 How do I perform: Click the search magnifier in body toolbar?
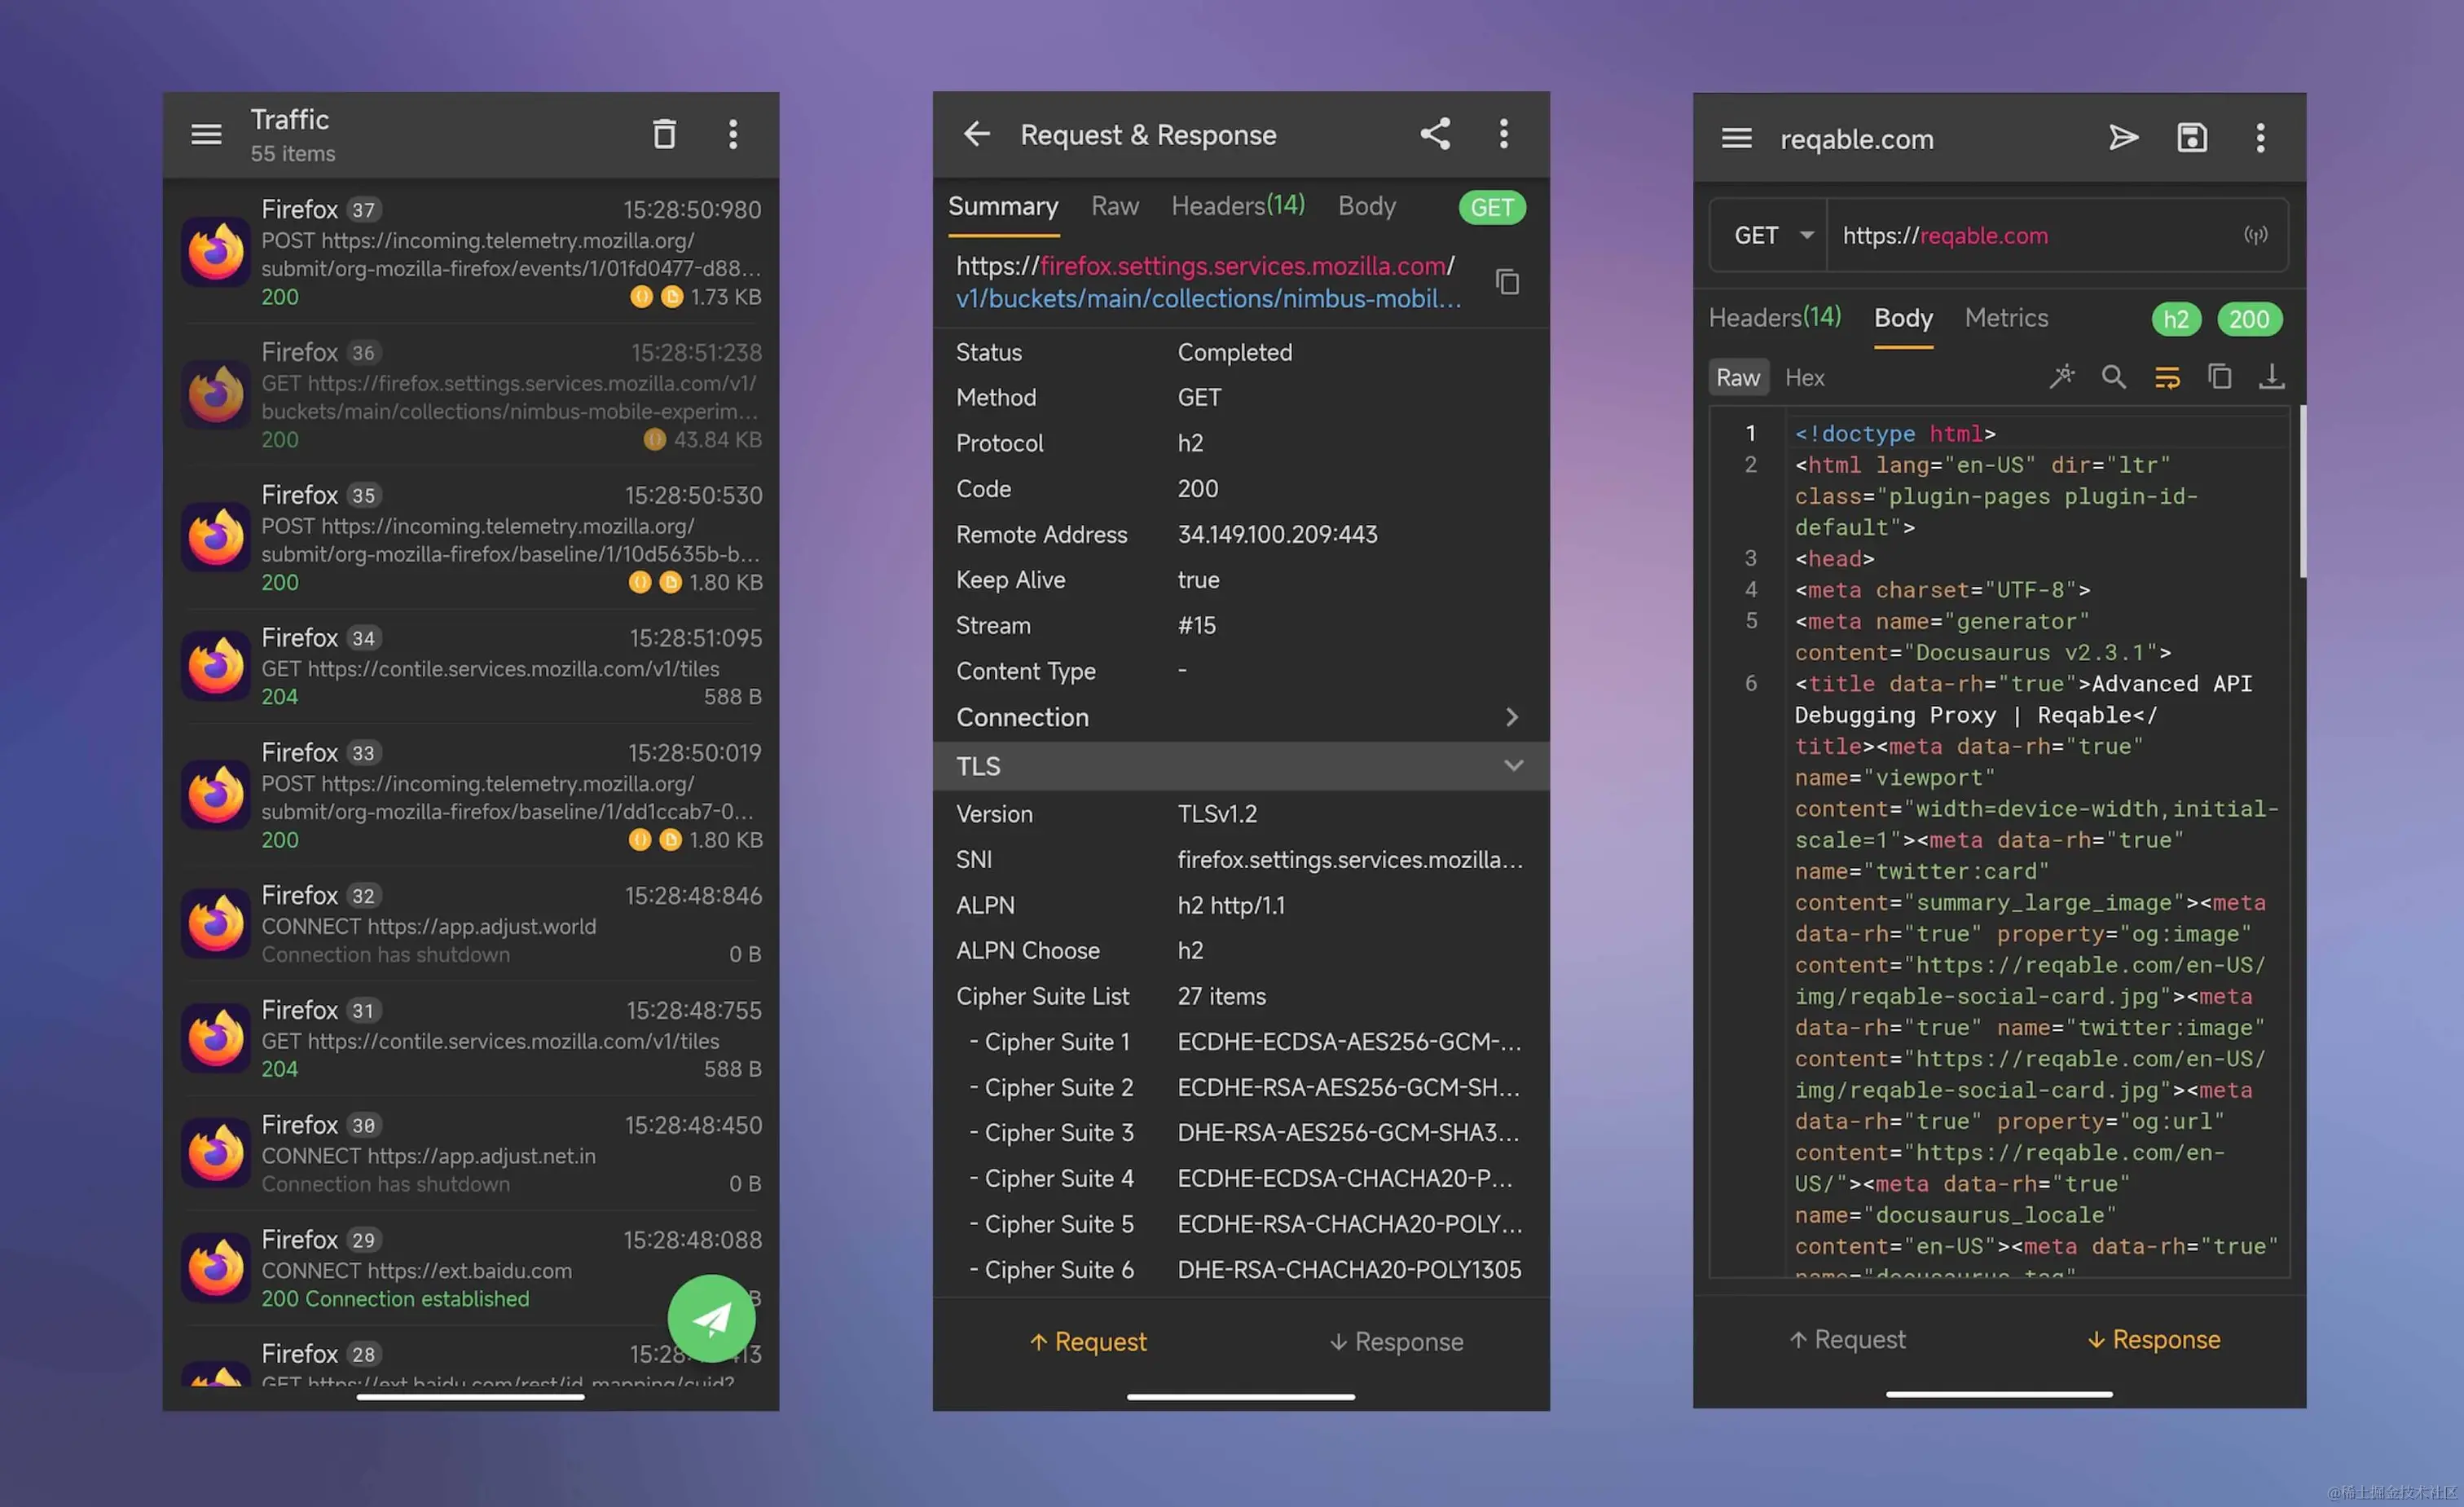point(2113,377)
